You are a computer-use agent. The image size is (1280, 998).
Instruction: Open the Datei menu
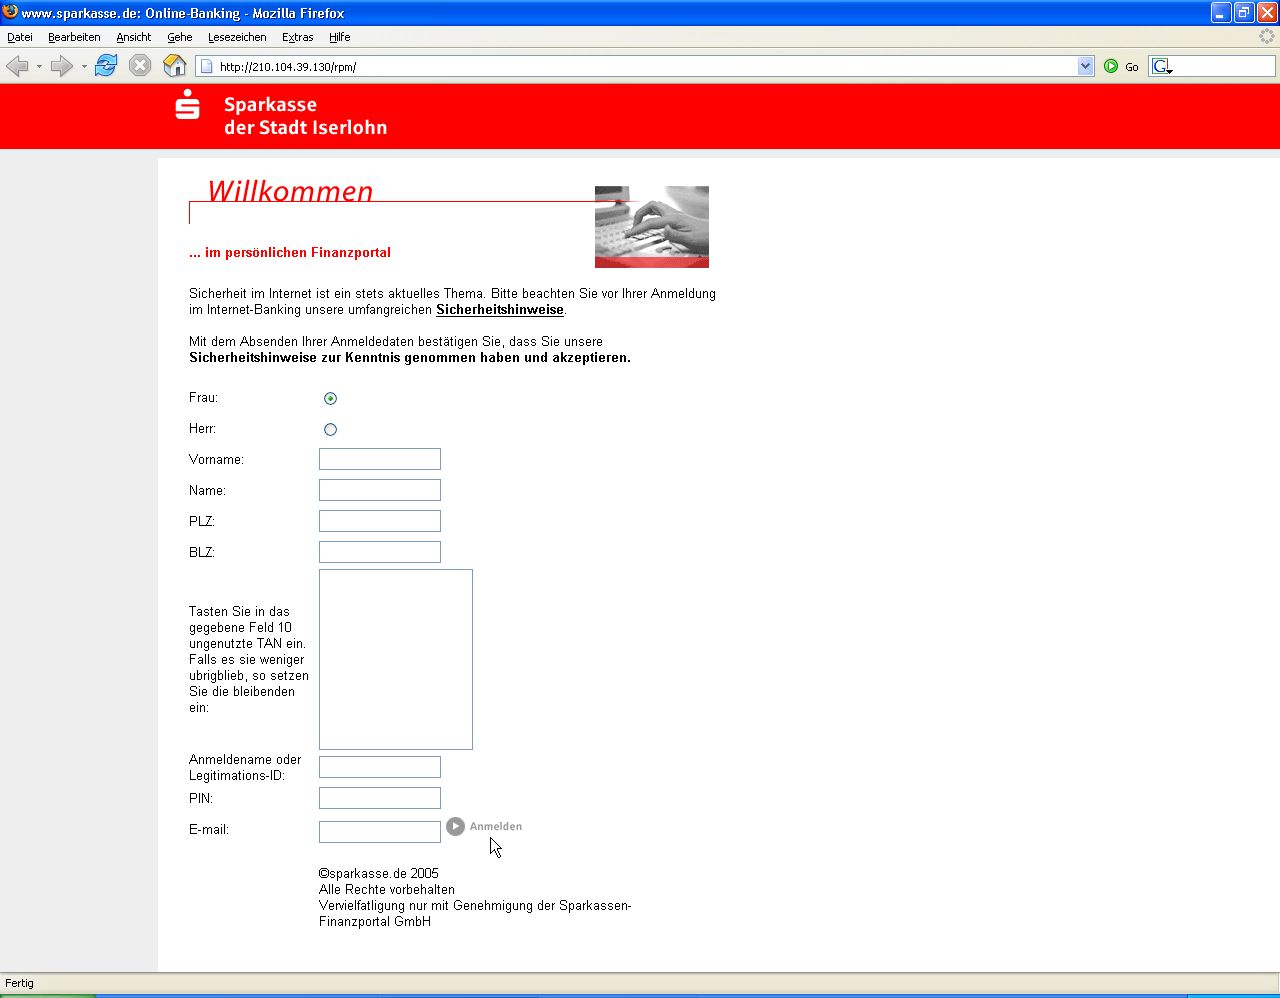click(20, 37)
